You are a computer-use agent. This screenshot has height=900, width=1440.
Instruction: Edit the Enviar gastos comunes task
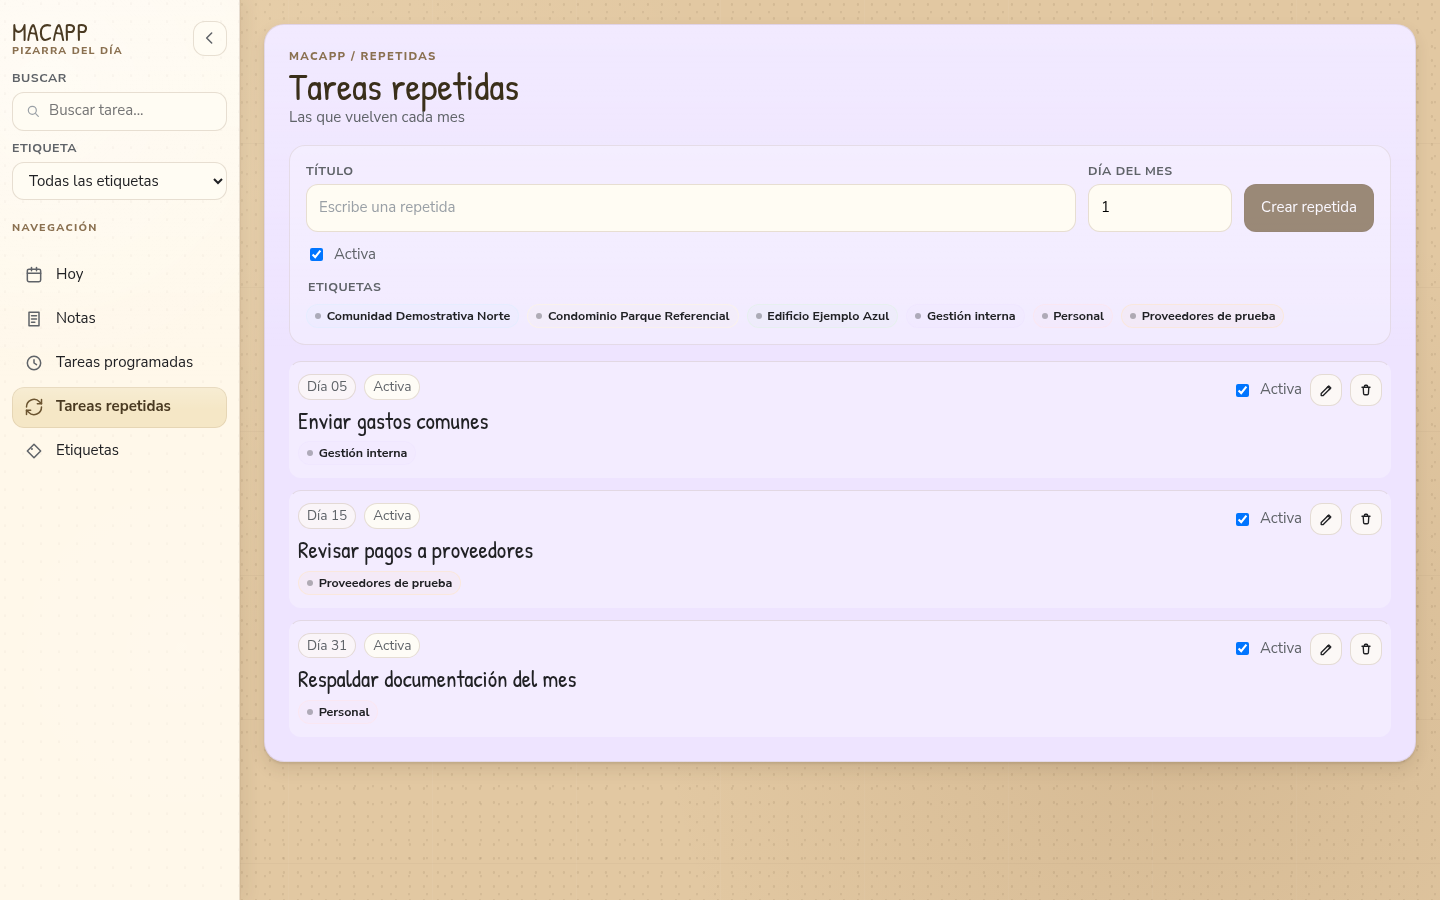point(1326,390)
